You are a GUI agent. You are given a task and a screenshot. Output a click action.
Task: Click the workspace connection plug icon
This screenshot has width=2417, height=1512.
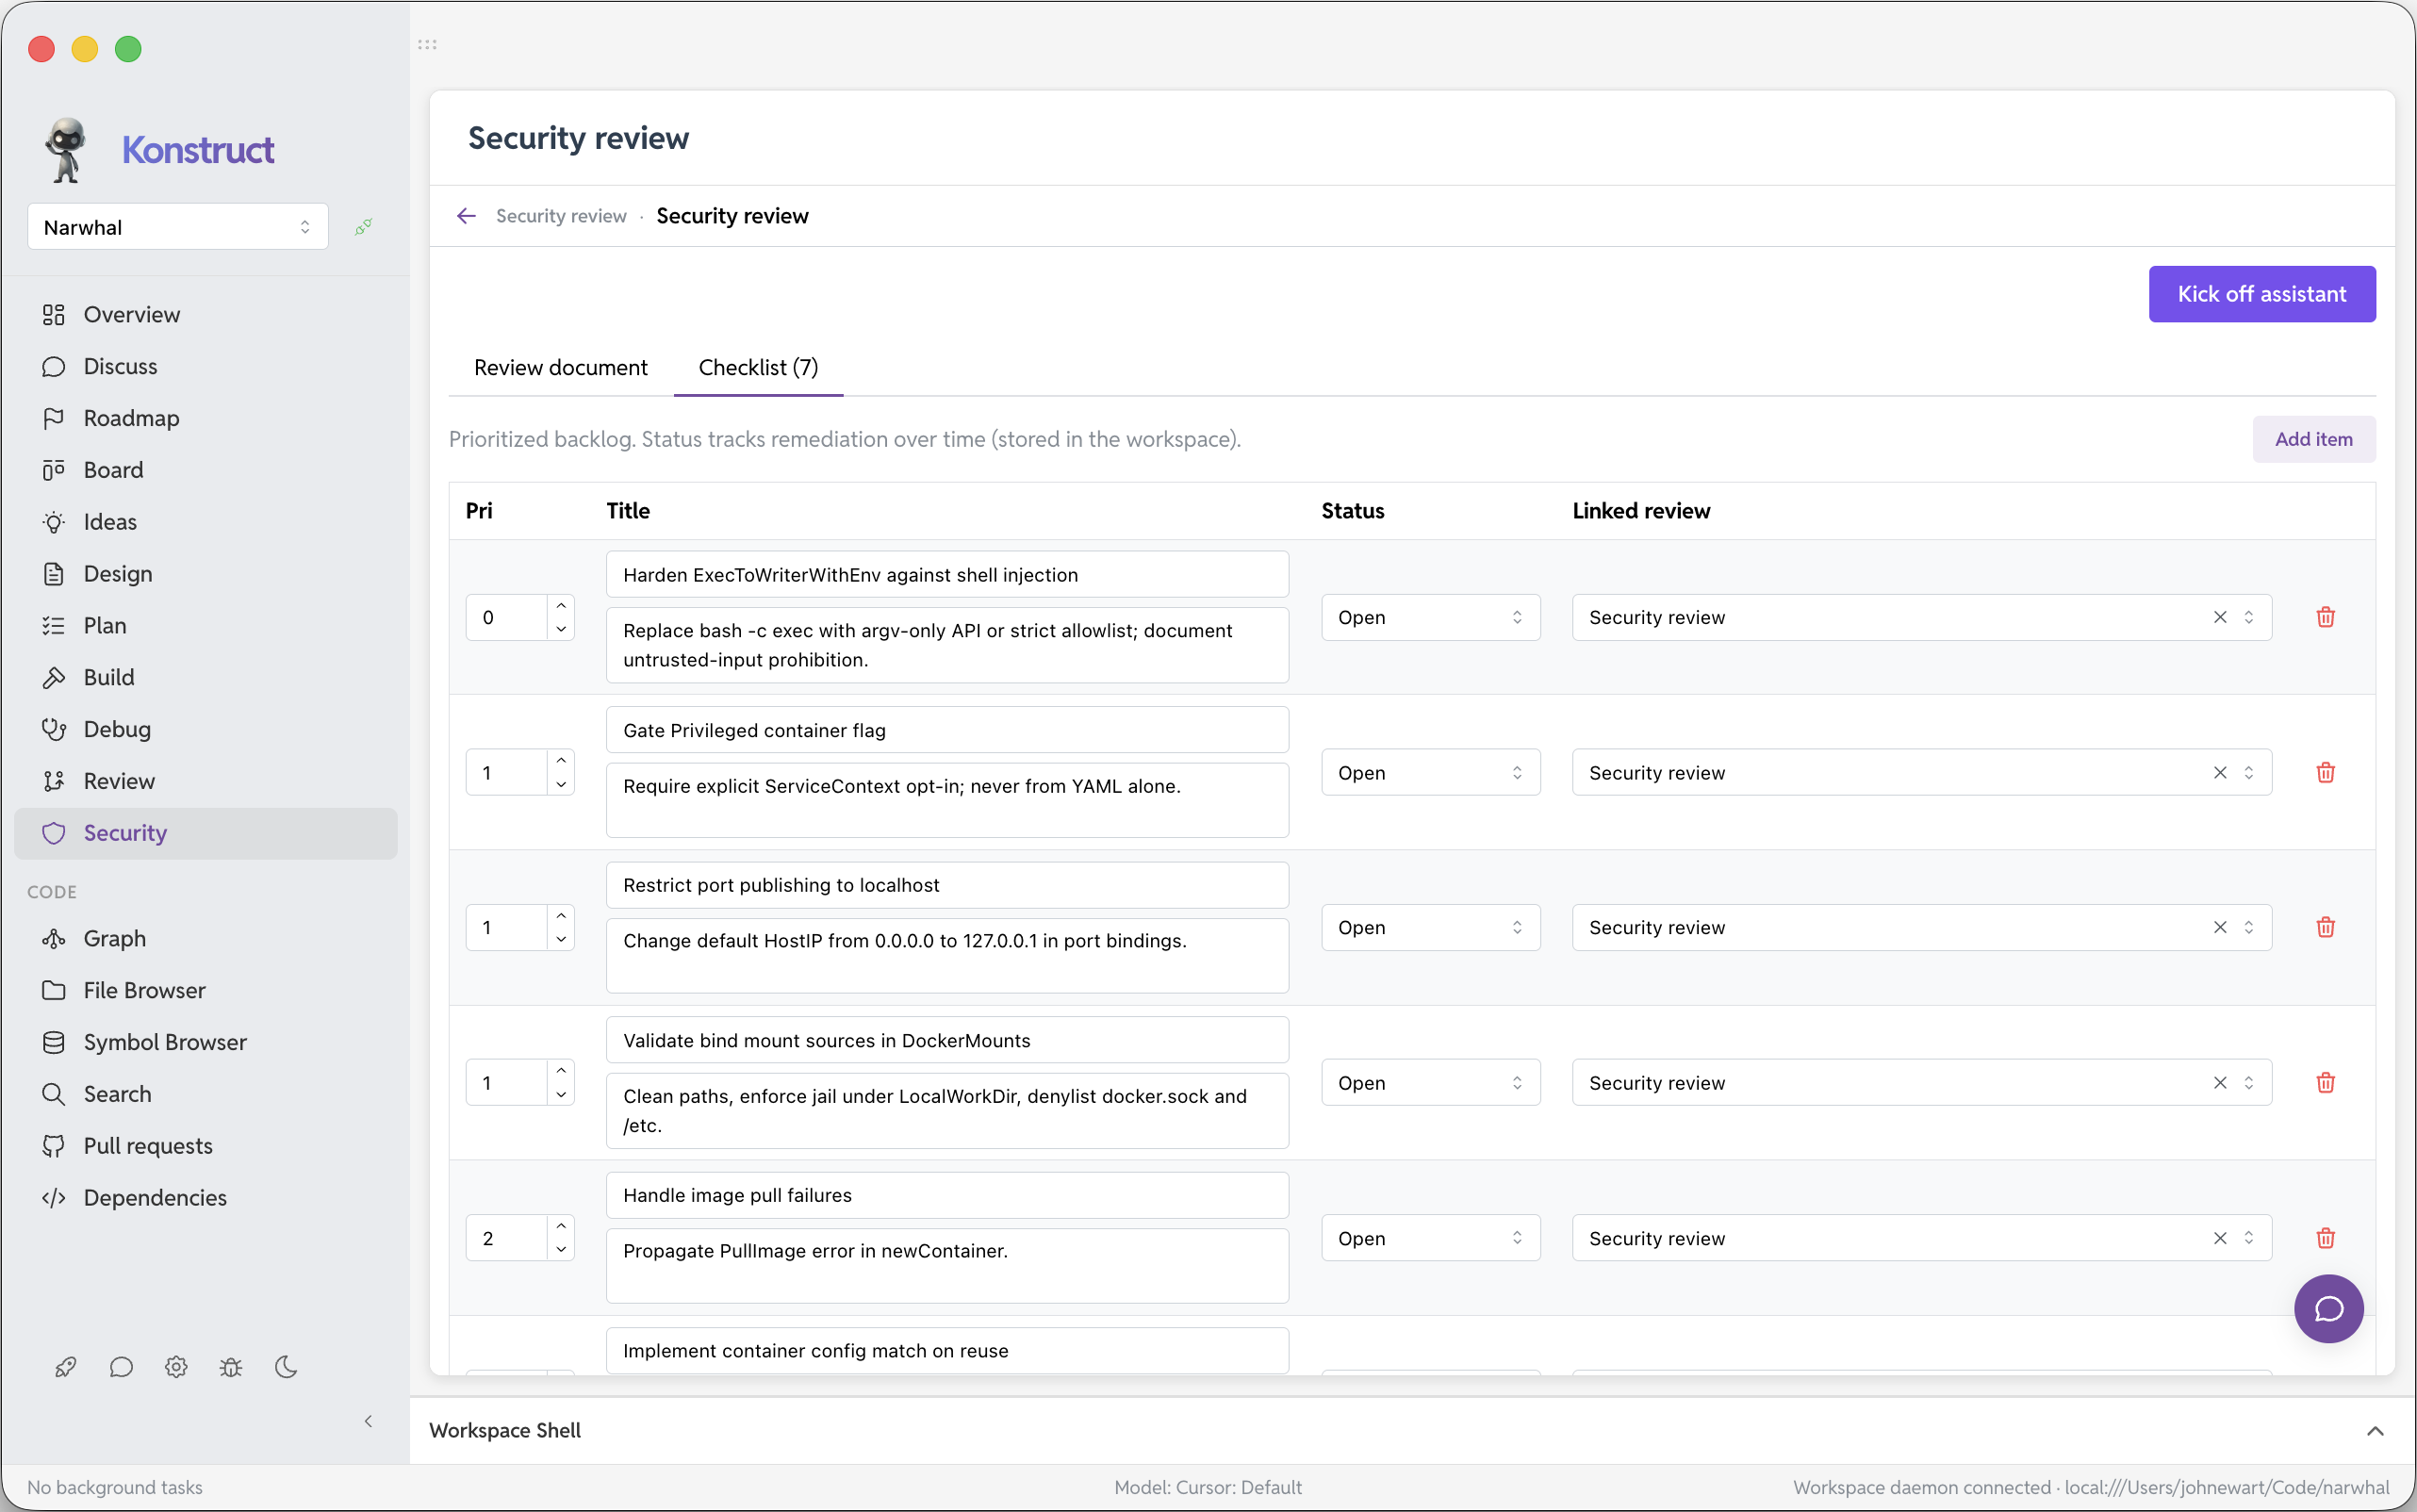pos(363,227)
